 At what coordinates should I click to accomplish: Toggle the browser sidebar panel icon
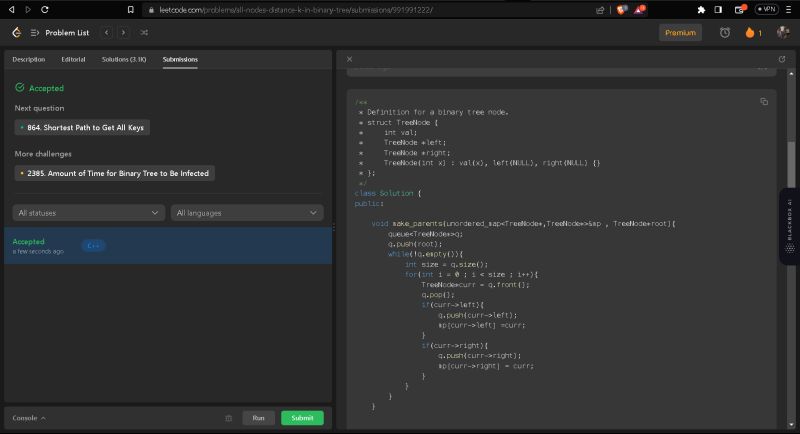coord(718,10)
